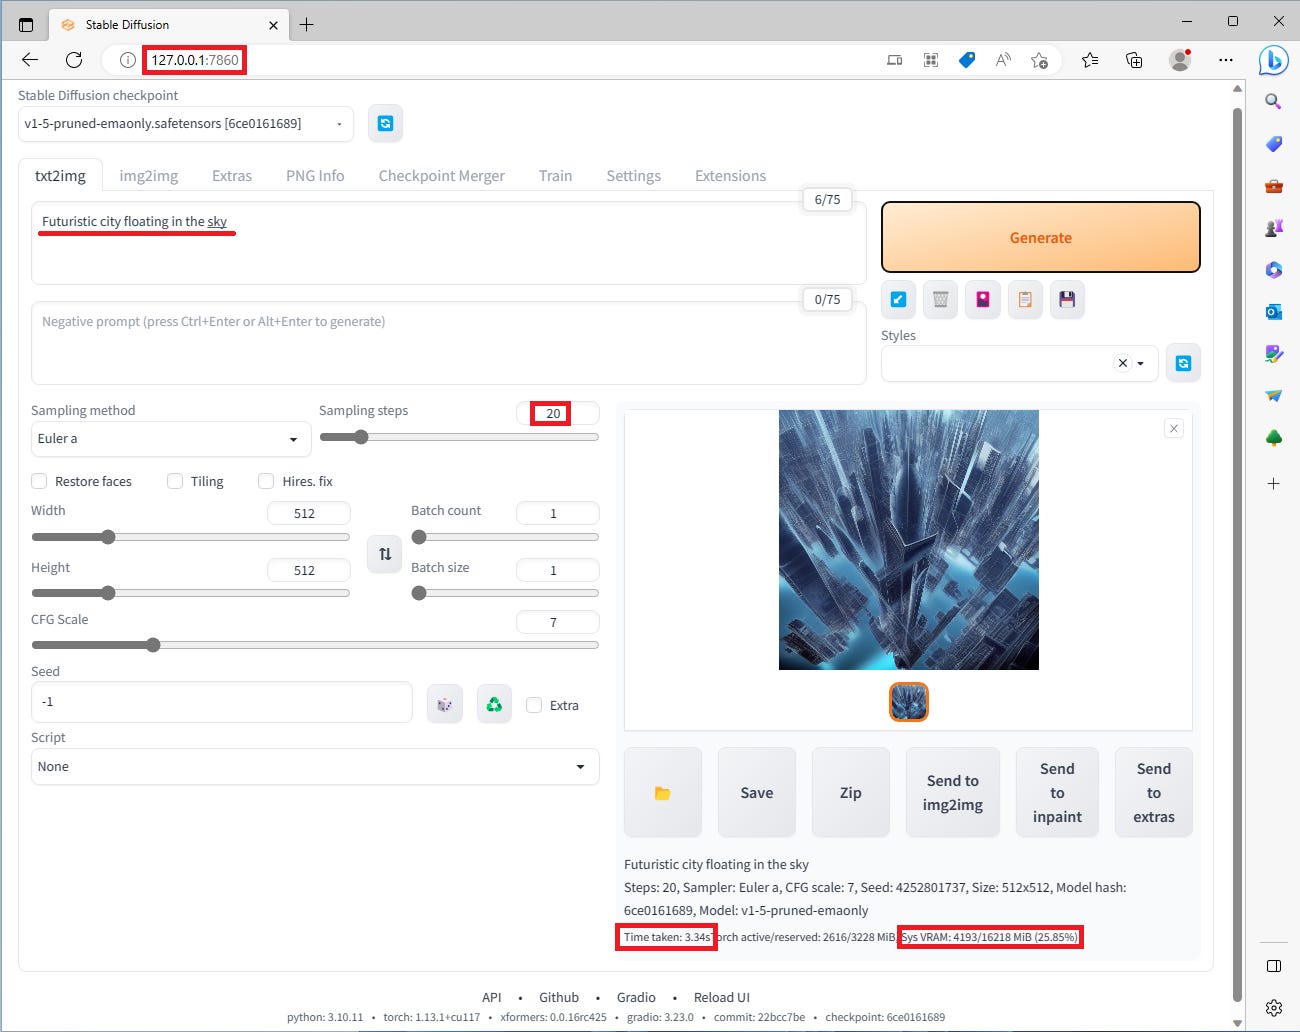The width and height of the screenshot is (1300, 1032).
Task: Open the Styles selection dropdown arrow
Action: pos(1140,363)
